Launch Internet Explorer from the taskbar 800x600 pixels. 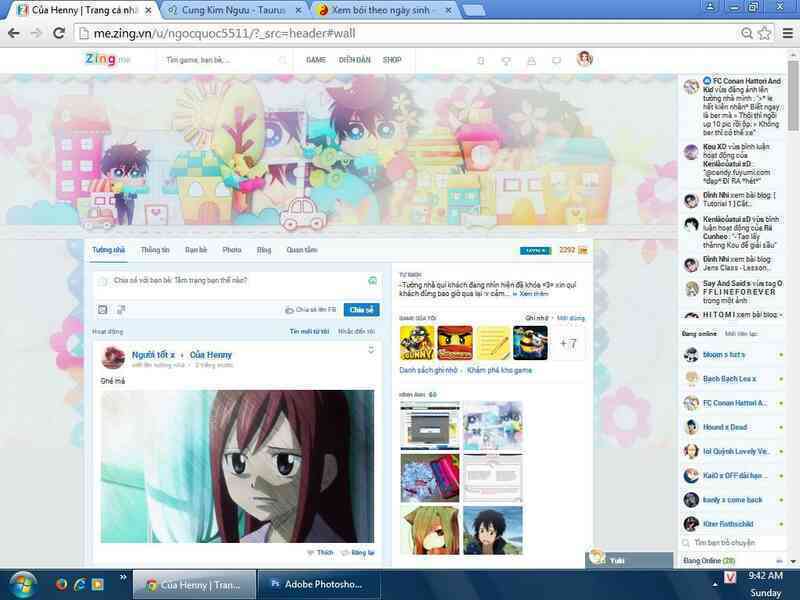80,584
